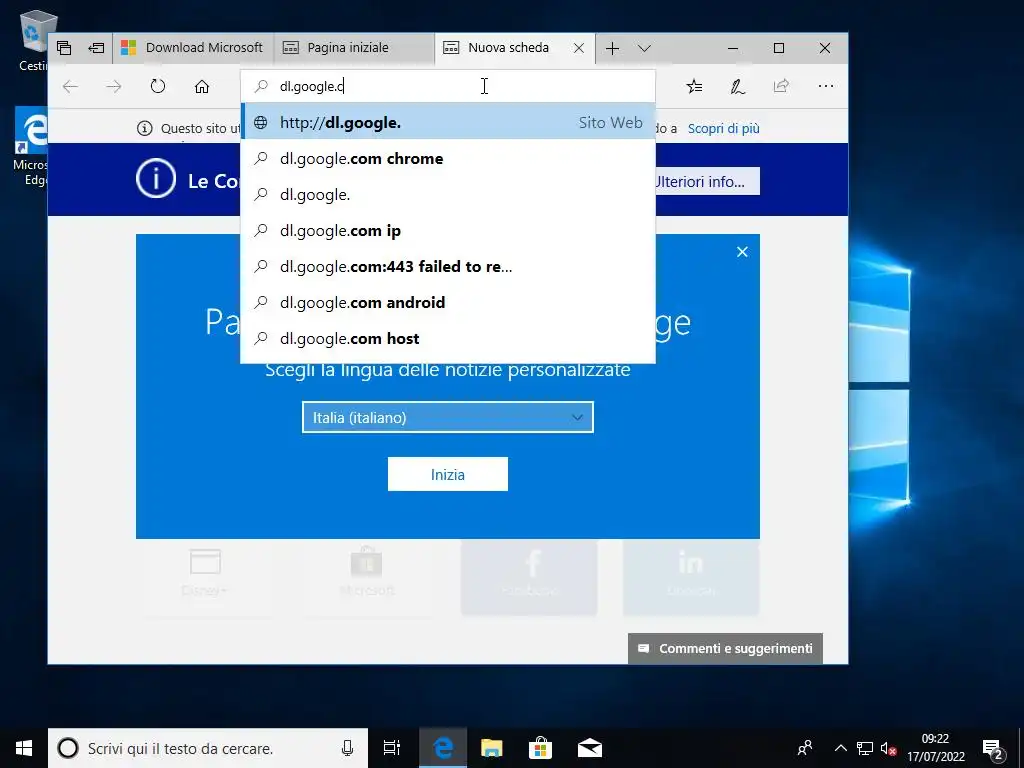Click the LinkedIn top site tile
The height and width of the screenshot is (768, 1024).
[691, 577]
